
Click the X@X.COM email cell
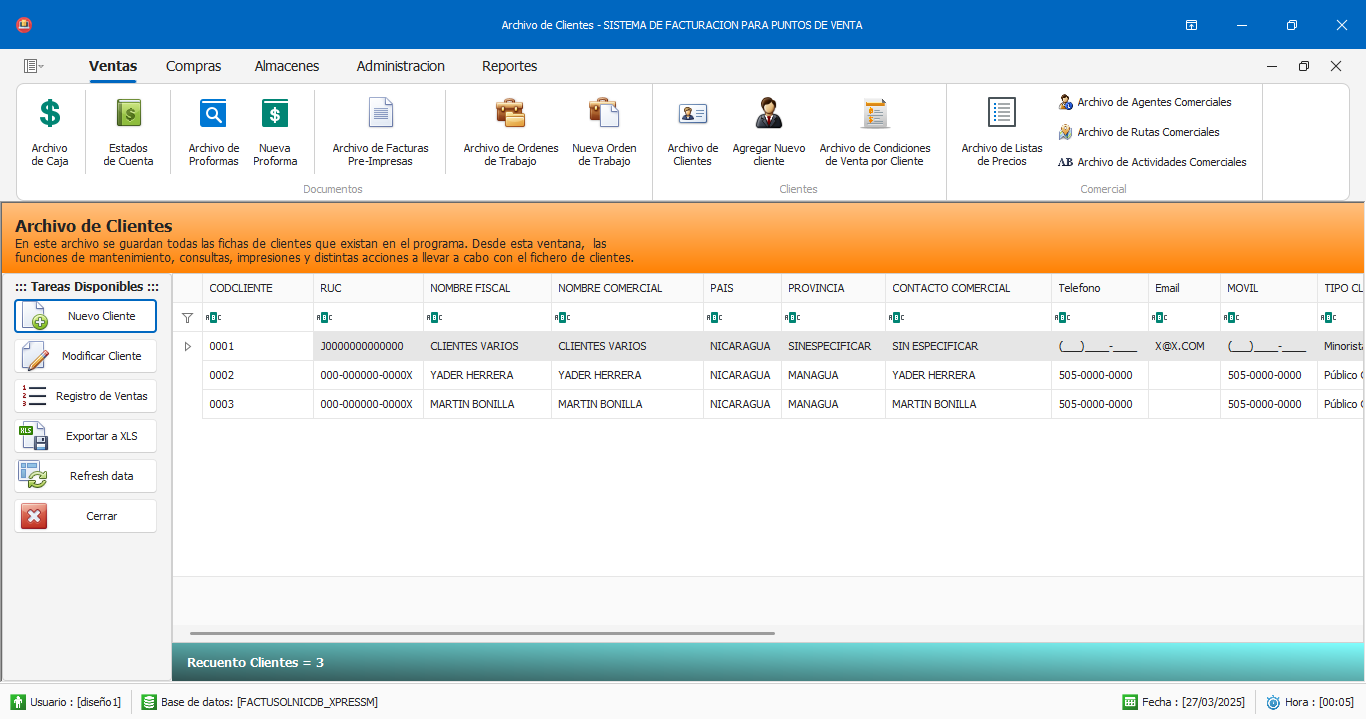pyautogui.click(x=1184, y=346)
